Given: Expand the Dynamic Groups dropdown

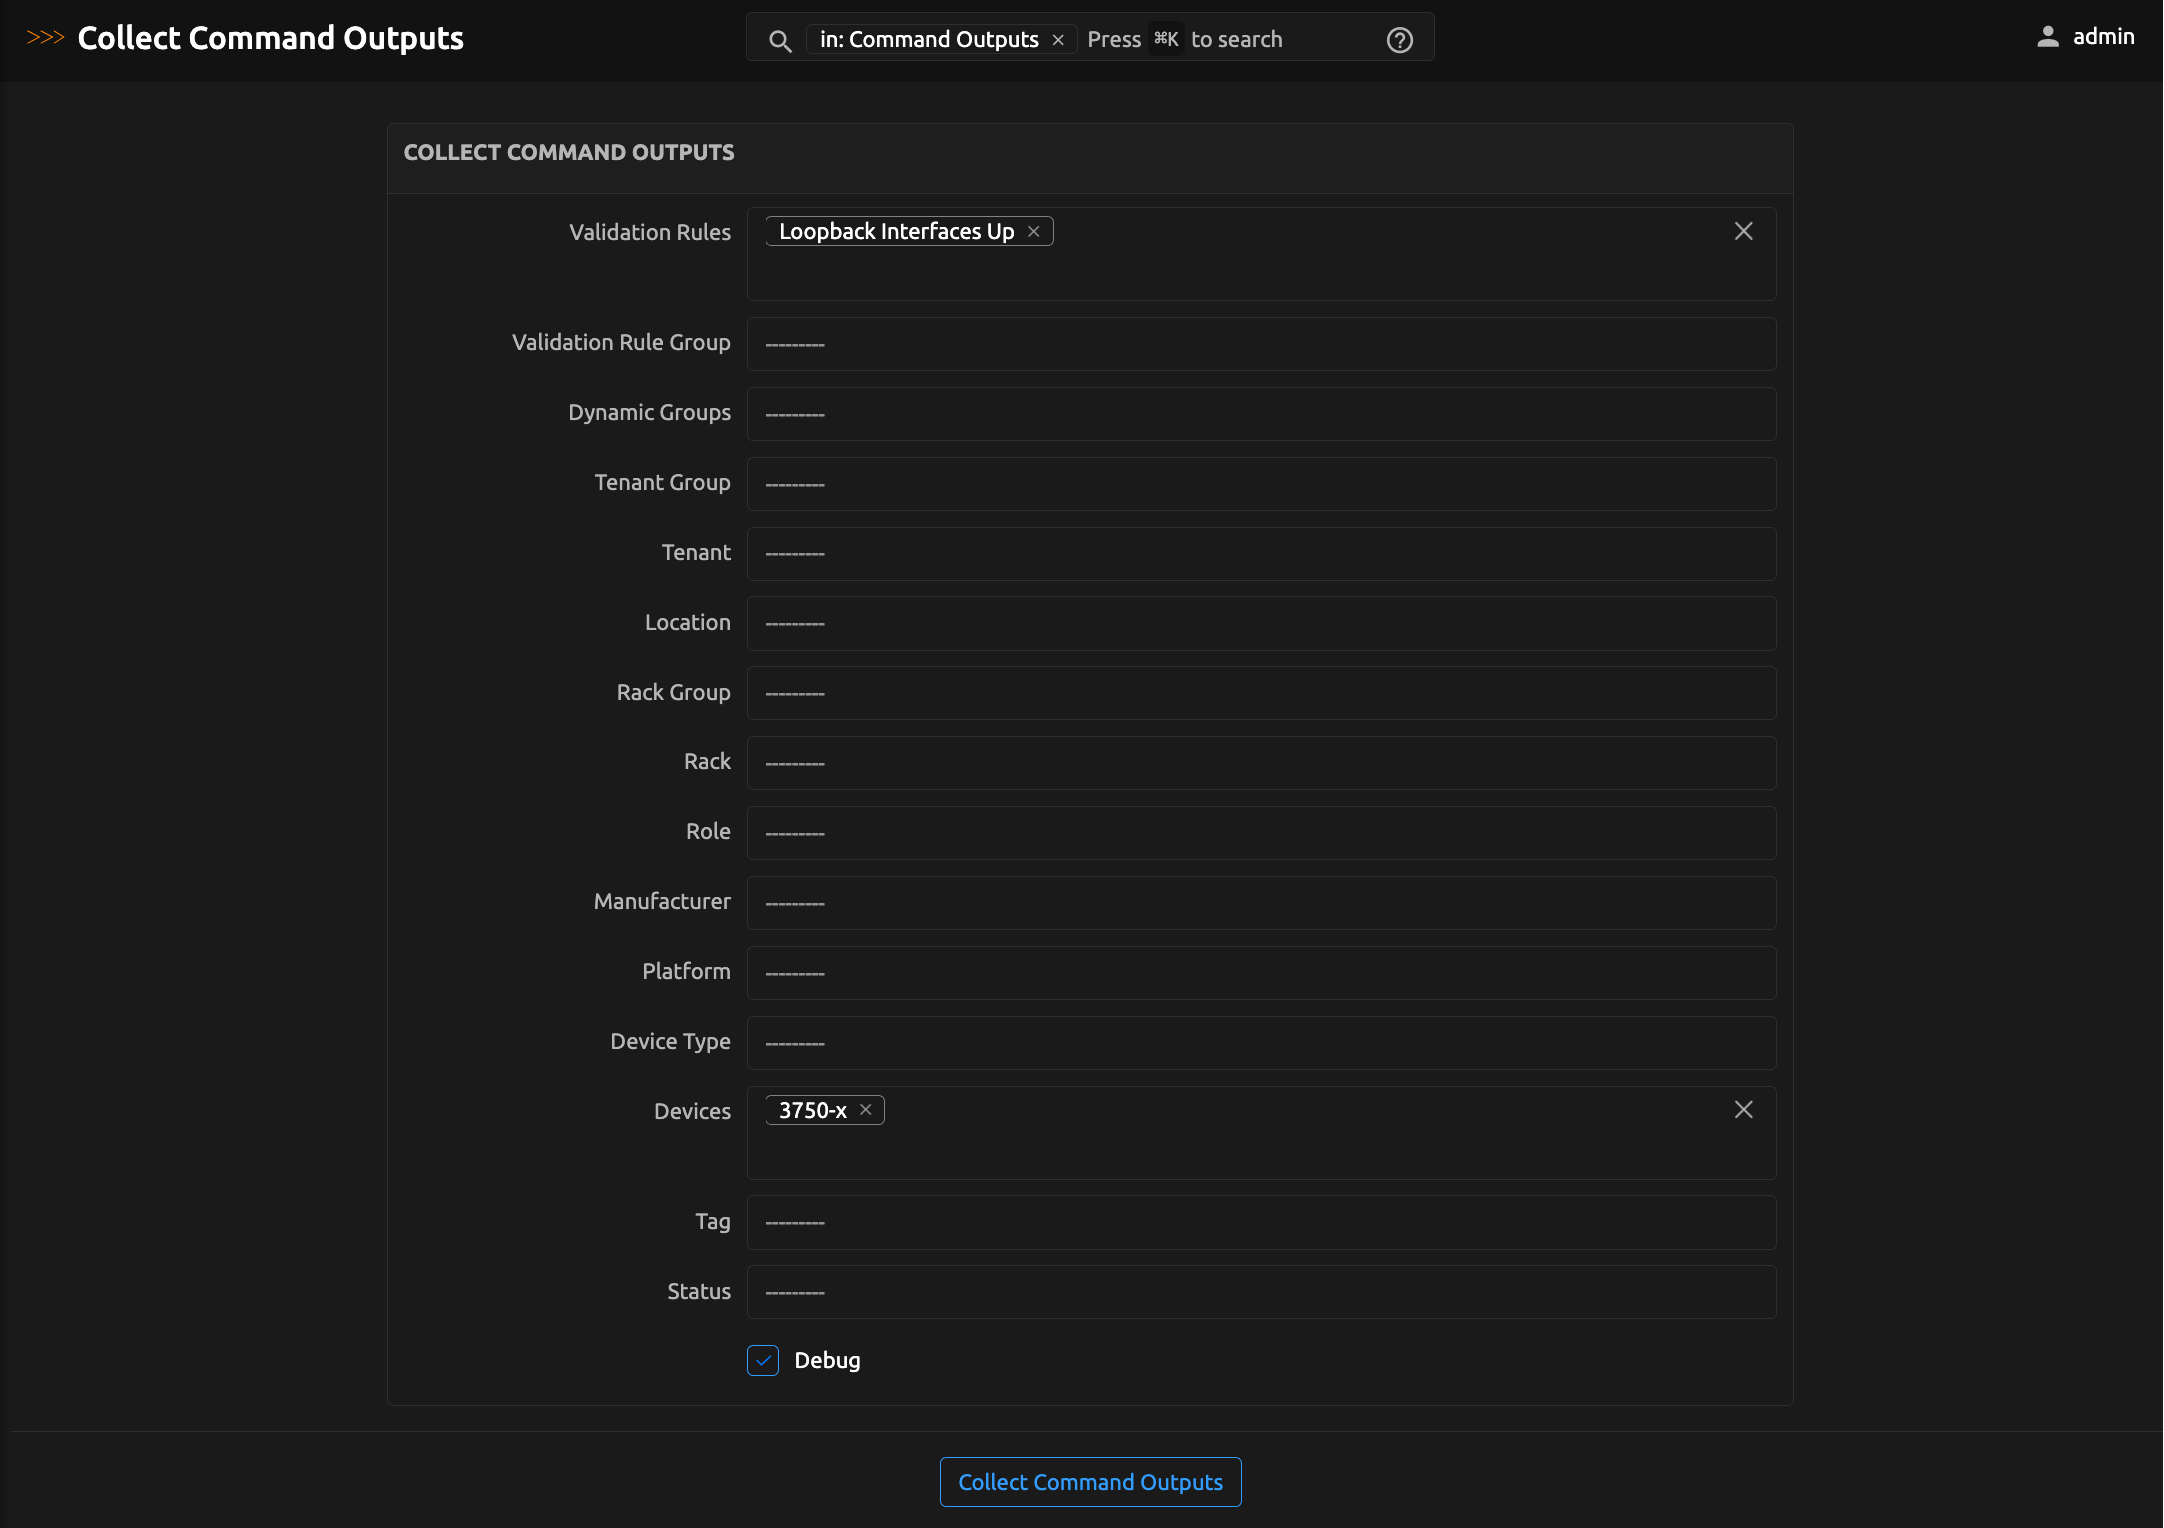Looking at the screenshot, I should 1260,414.
